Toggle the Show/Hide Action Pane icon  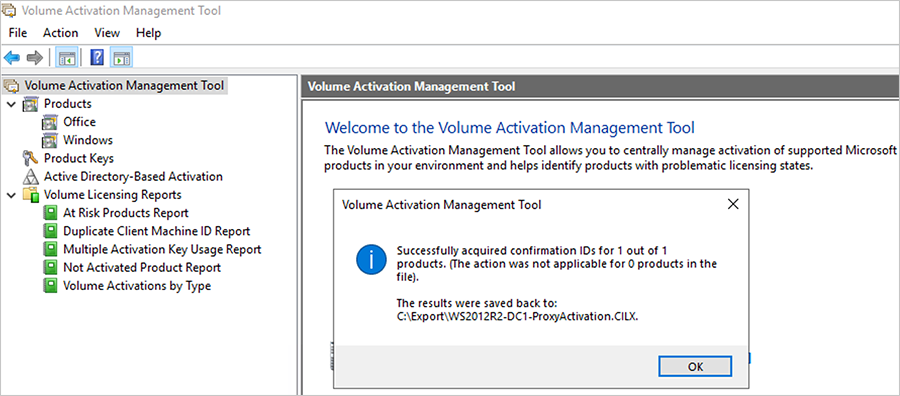click(x=122, y=57)
